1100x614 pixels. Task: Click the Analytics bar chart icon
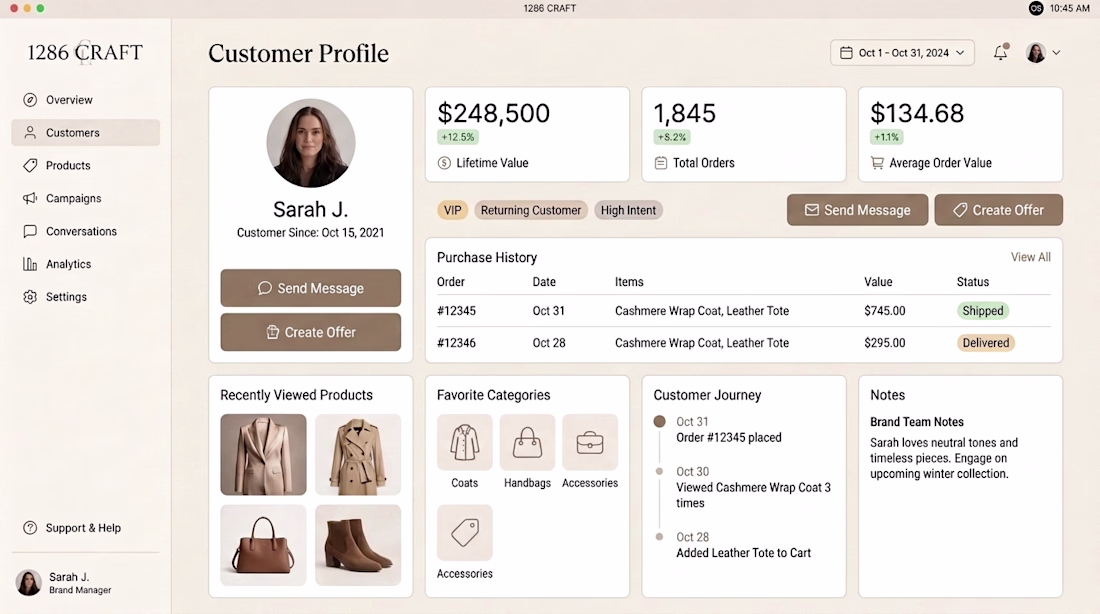pyautogui.click(x=29, y=265)
